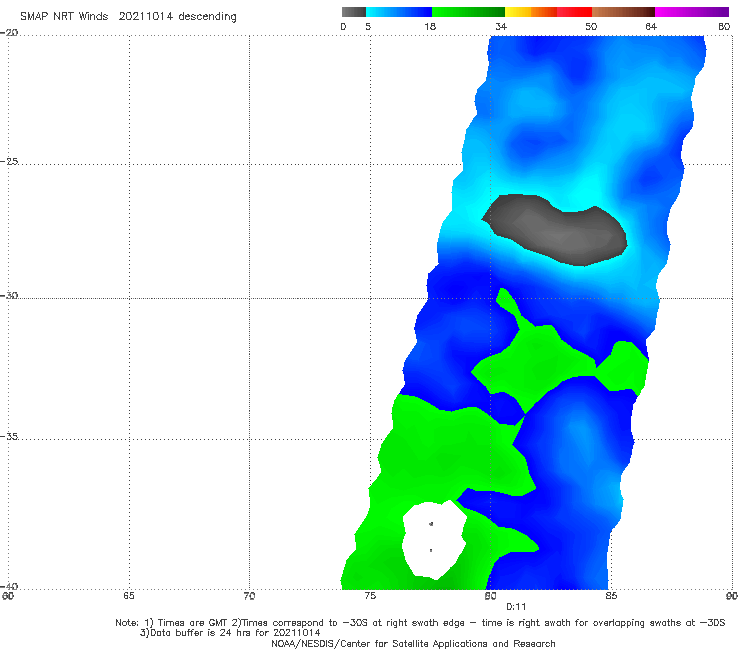Click the '0' label under the color bar
Image resolution: width=740 pixels, height=650 pixels.
point(343,26)
